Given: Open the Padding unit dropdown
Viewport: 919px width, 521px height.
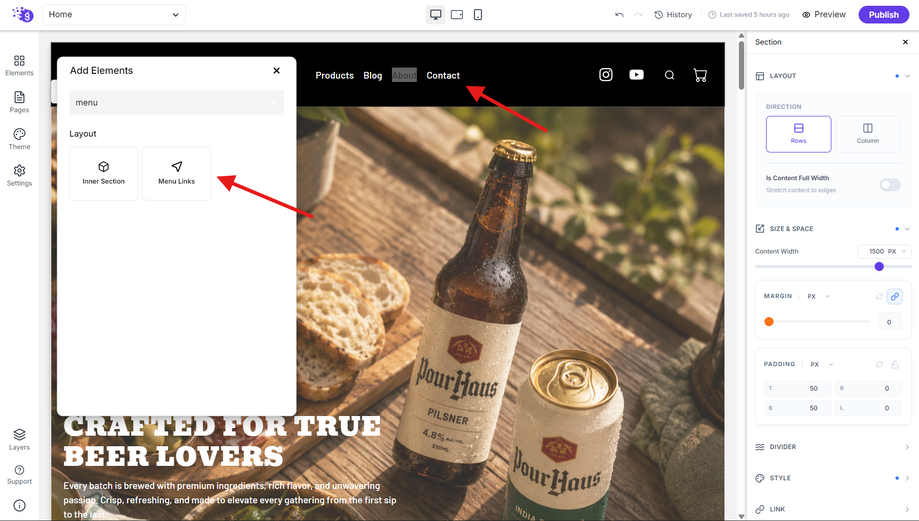Looking at the screenshot, I should [821, 365].
